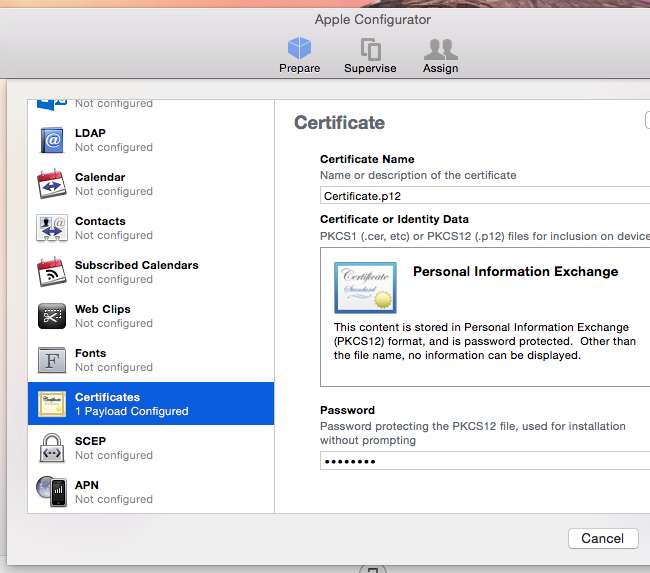Select the Calendar payload icon
650x573 pixels.
pyautogui.click(x=52, y=184)
